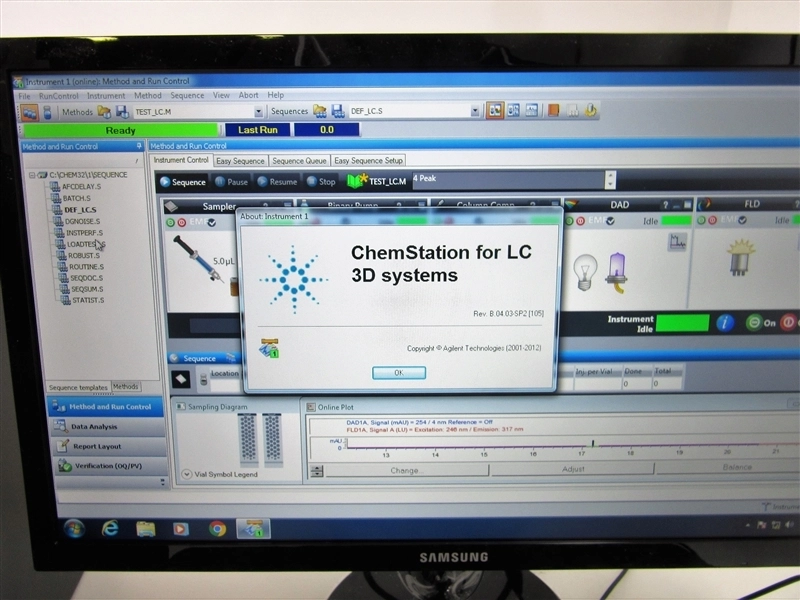Screen dimensions: 800x600
Task: Open the Sequence menu in menu bar
Action: point(187,95)
